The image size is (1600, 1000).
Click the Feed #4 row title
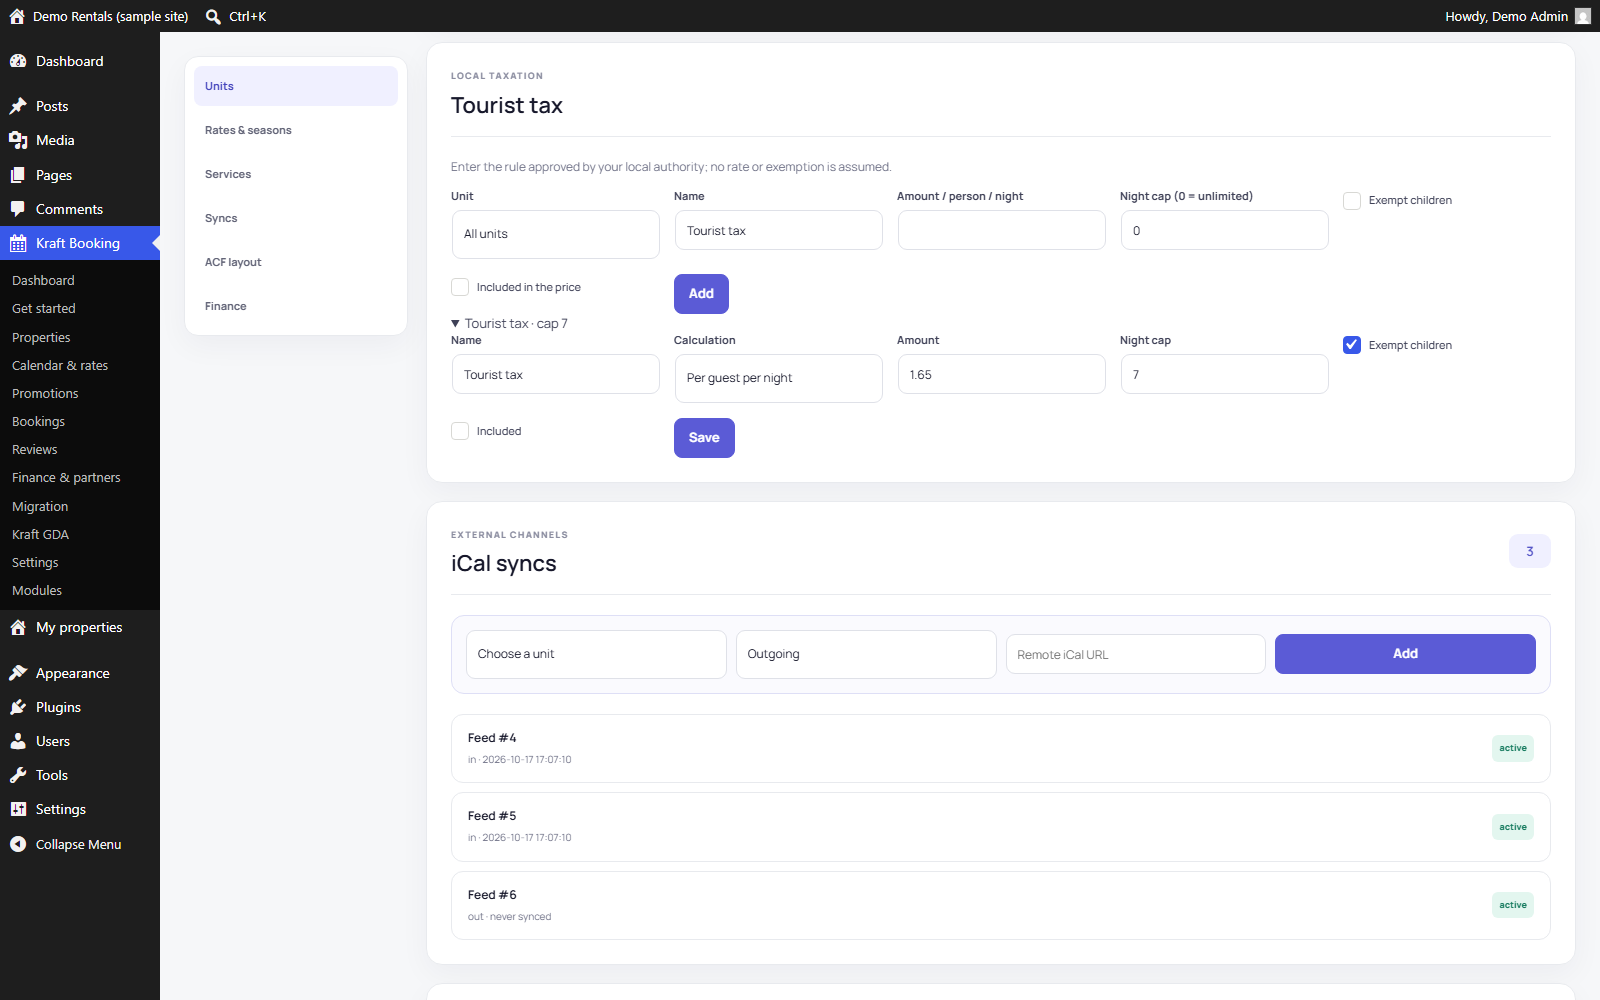click(492, 738)
